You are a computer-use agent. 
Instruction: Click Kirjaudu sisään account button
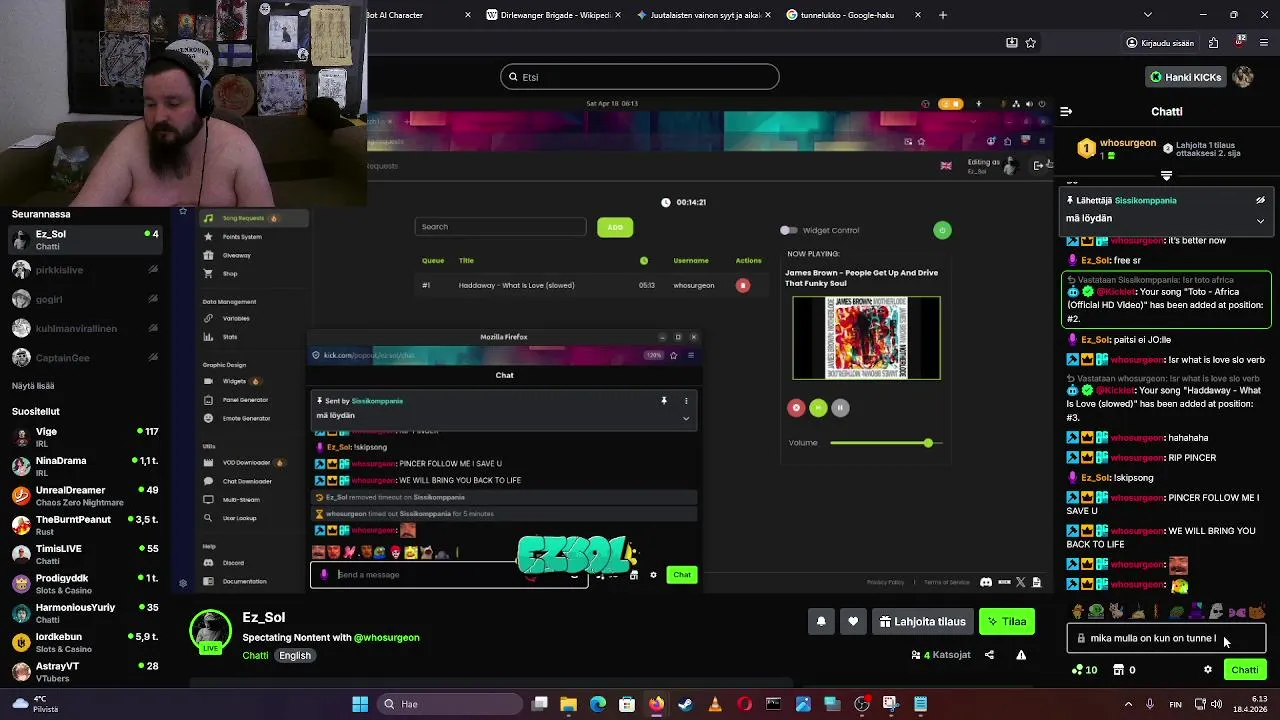coord(1160,43)
